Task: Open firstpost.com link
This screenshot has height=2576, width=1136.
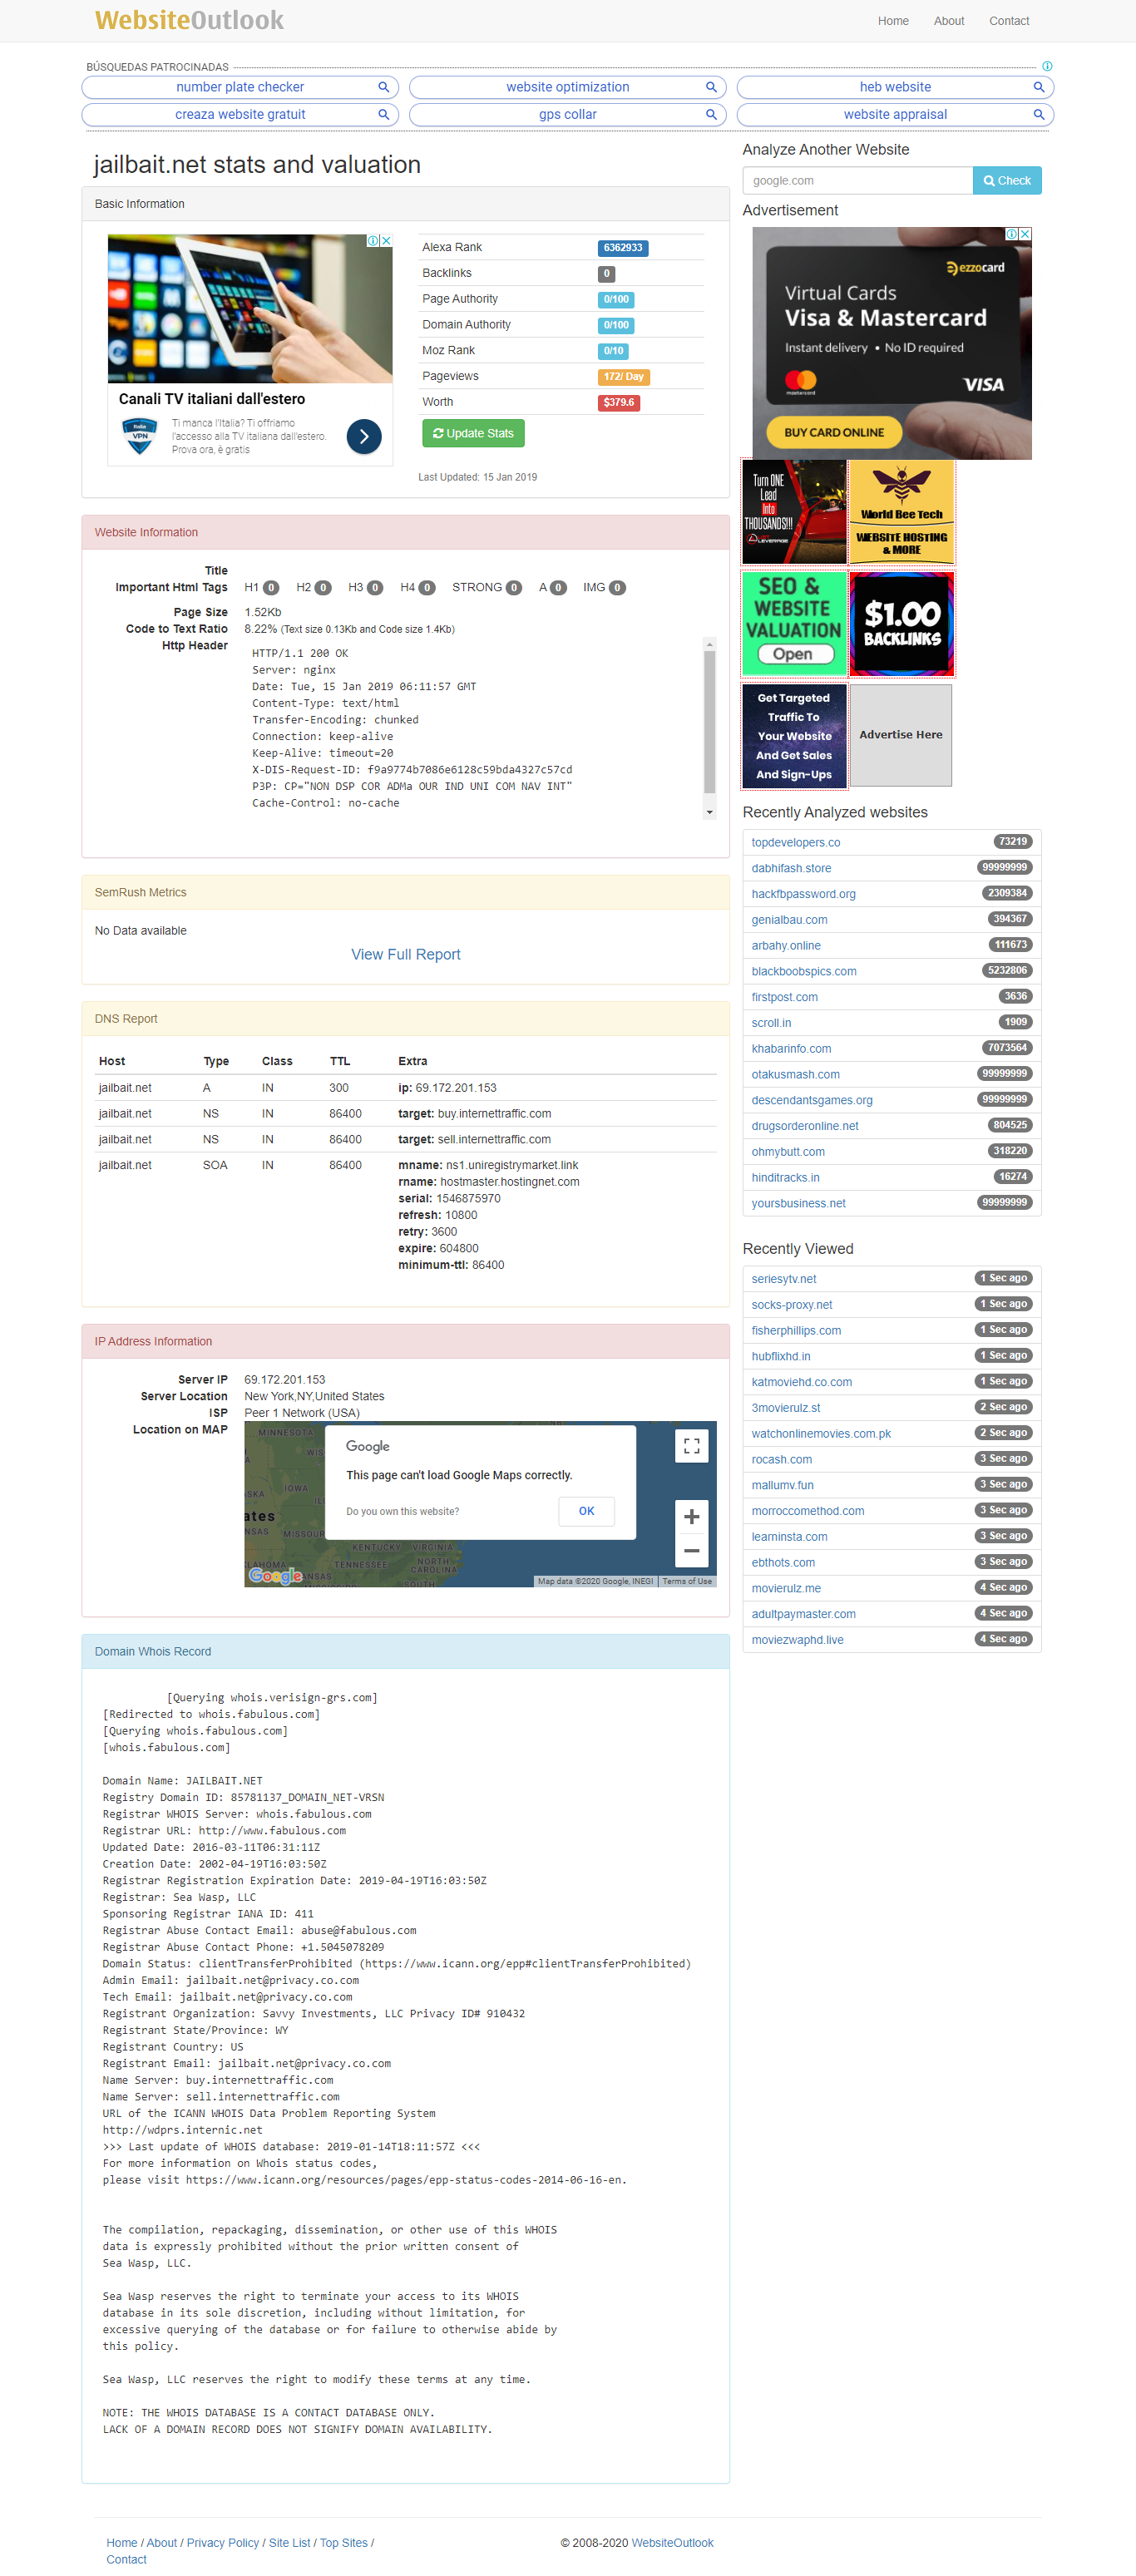Action: 784,997
